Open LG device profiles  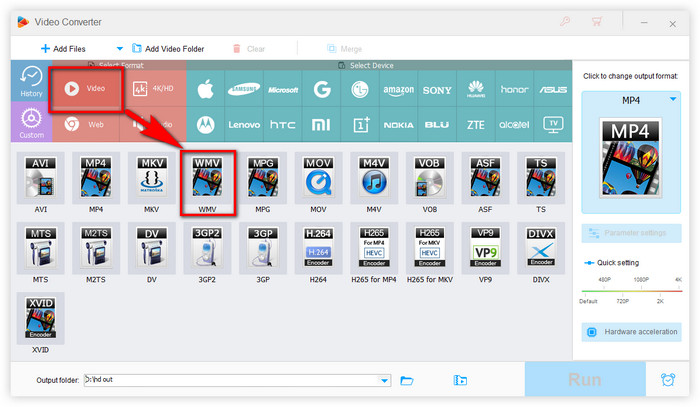360,89
